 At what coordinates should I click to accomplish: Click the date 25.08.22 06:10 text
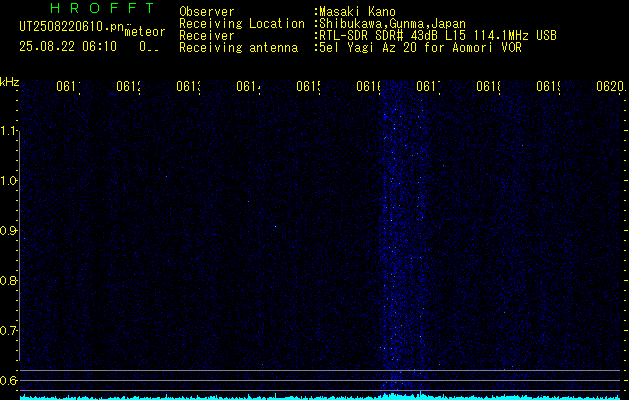pos(68,47)
